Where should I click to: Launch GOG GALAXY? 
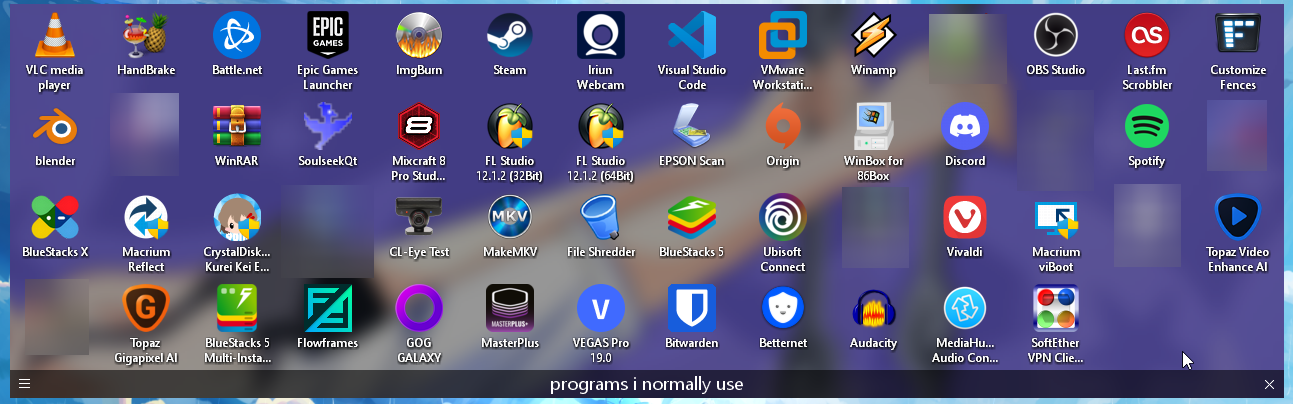(x=419, y=310)
